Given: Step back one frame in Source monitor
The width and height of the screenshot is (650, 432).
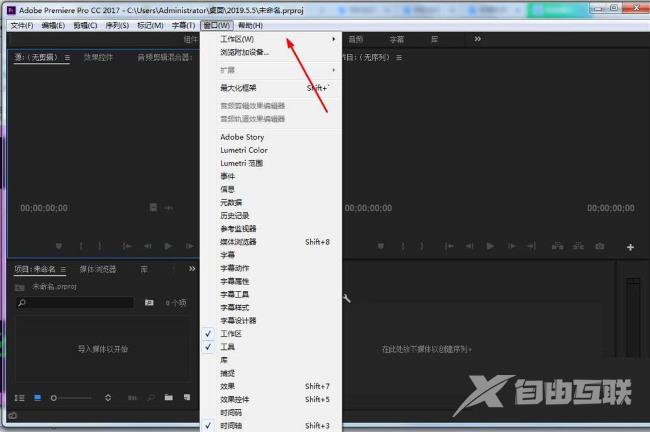Looking at the screenshot, I should pyautogui.click(x=148, y=246).
